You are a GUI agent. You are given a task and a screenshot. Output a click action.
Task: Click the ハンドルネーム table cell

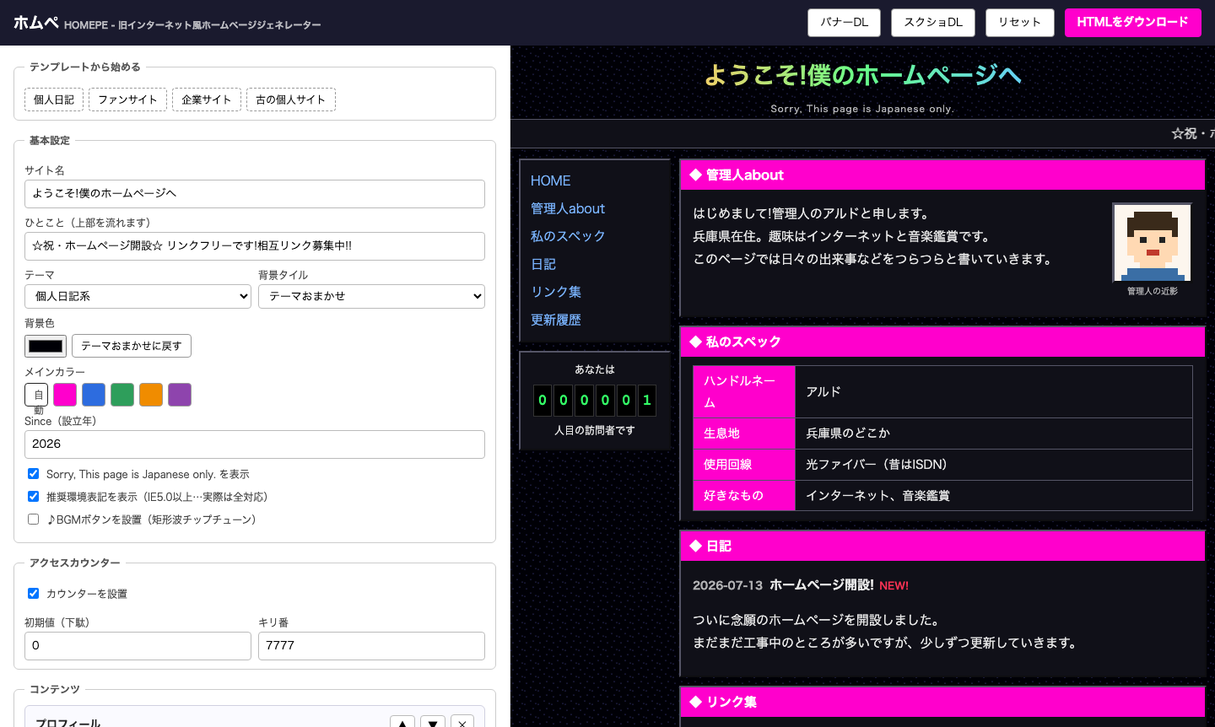pyautogui.click(x=744, y=392)
